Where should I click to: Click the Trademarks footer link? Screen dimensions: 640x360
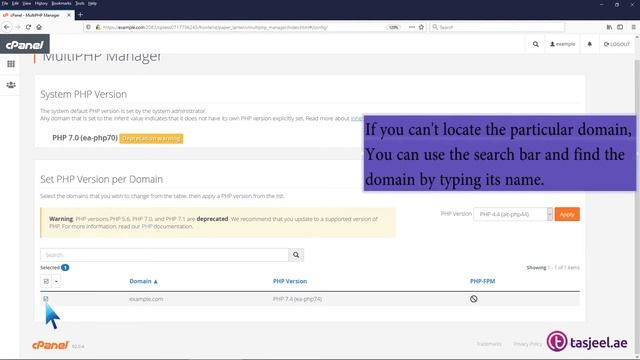coord(489,344)
